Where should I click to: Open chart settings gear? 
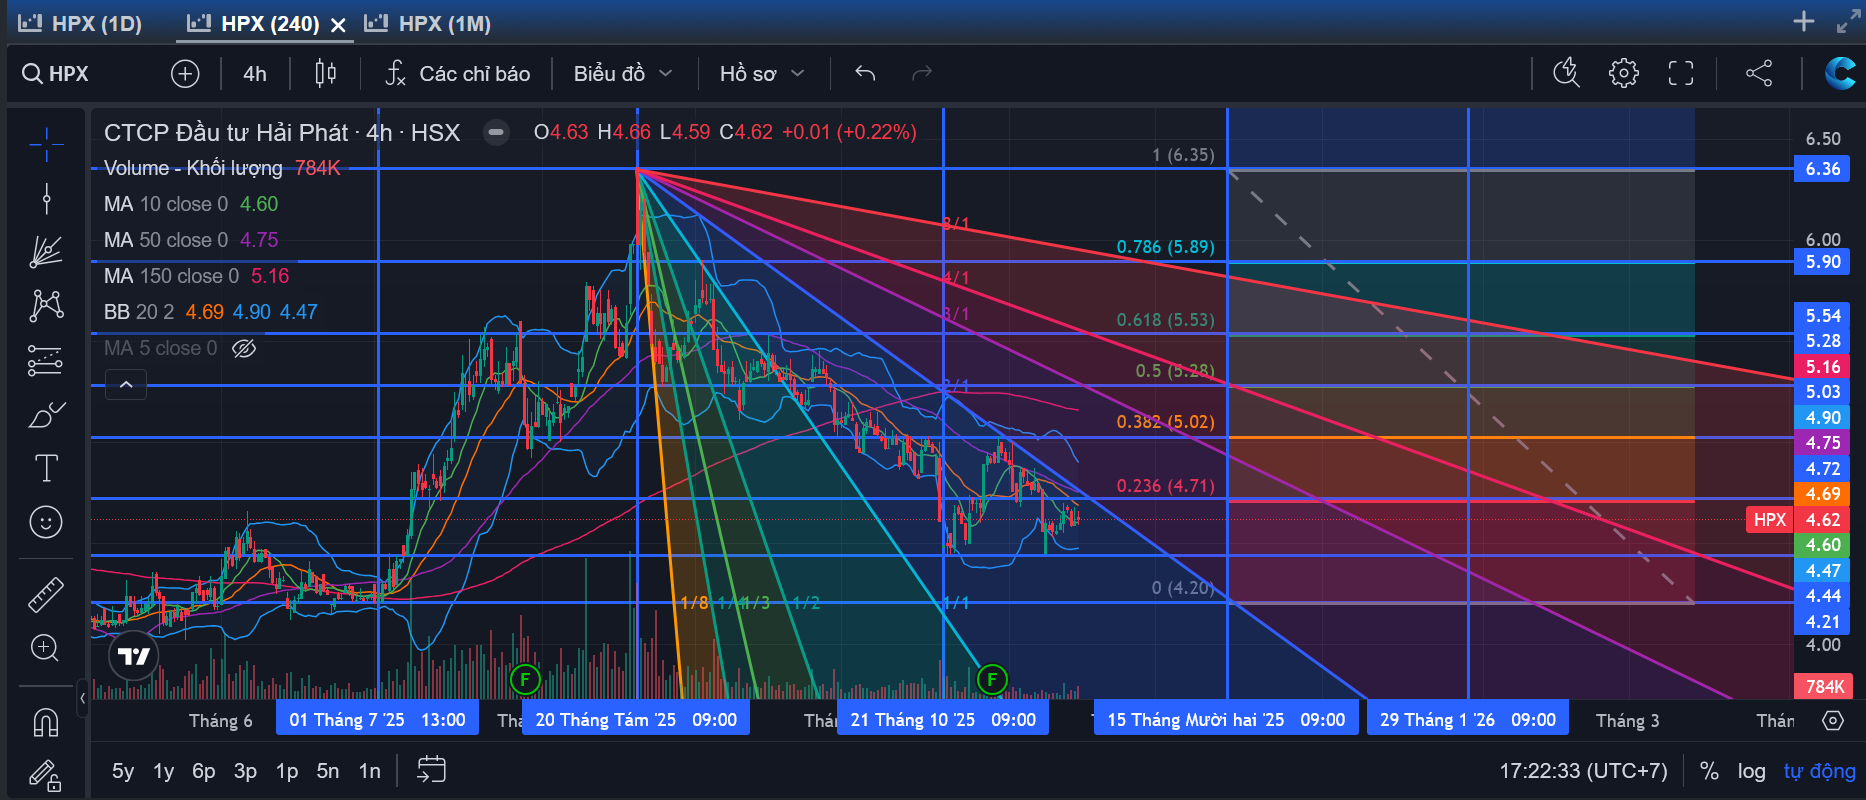coord(1624,73)
